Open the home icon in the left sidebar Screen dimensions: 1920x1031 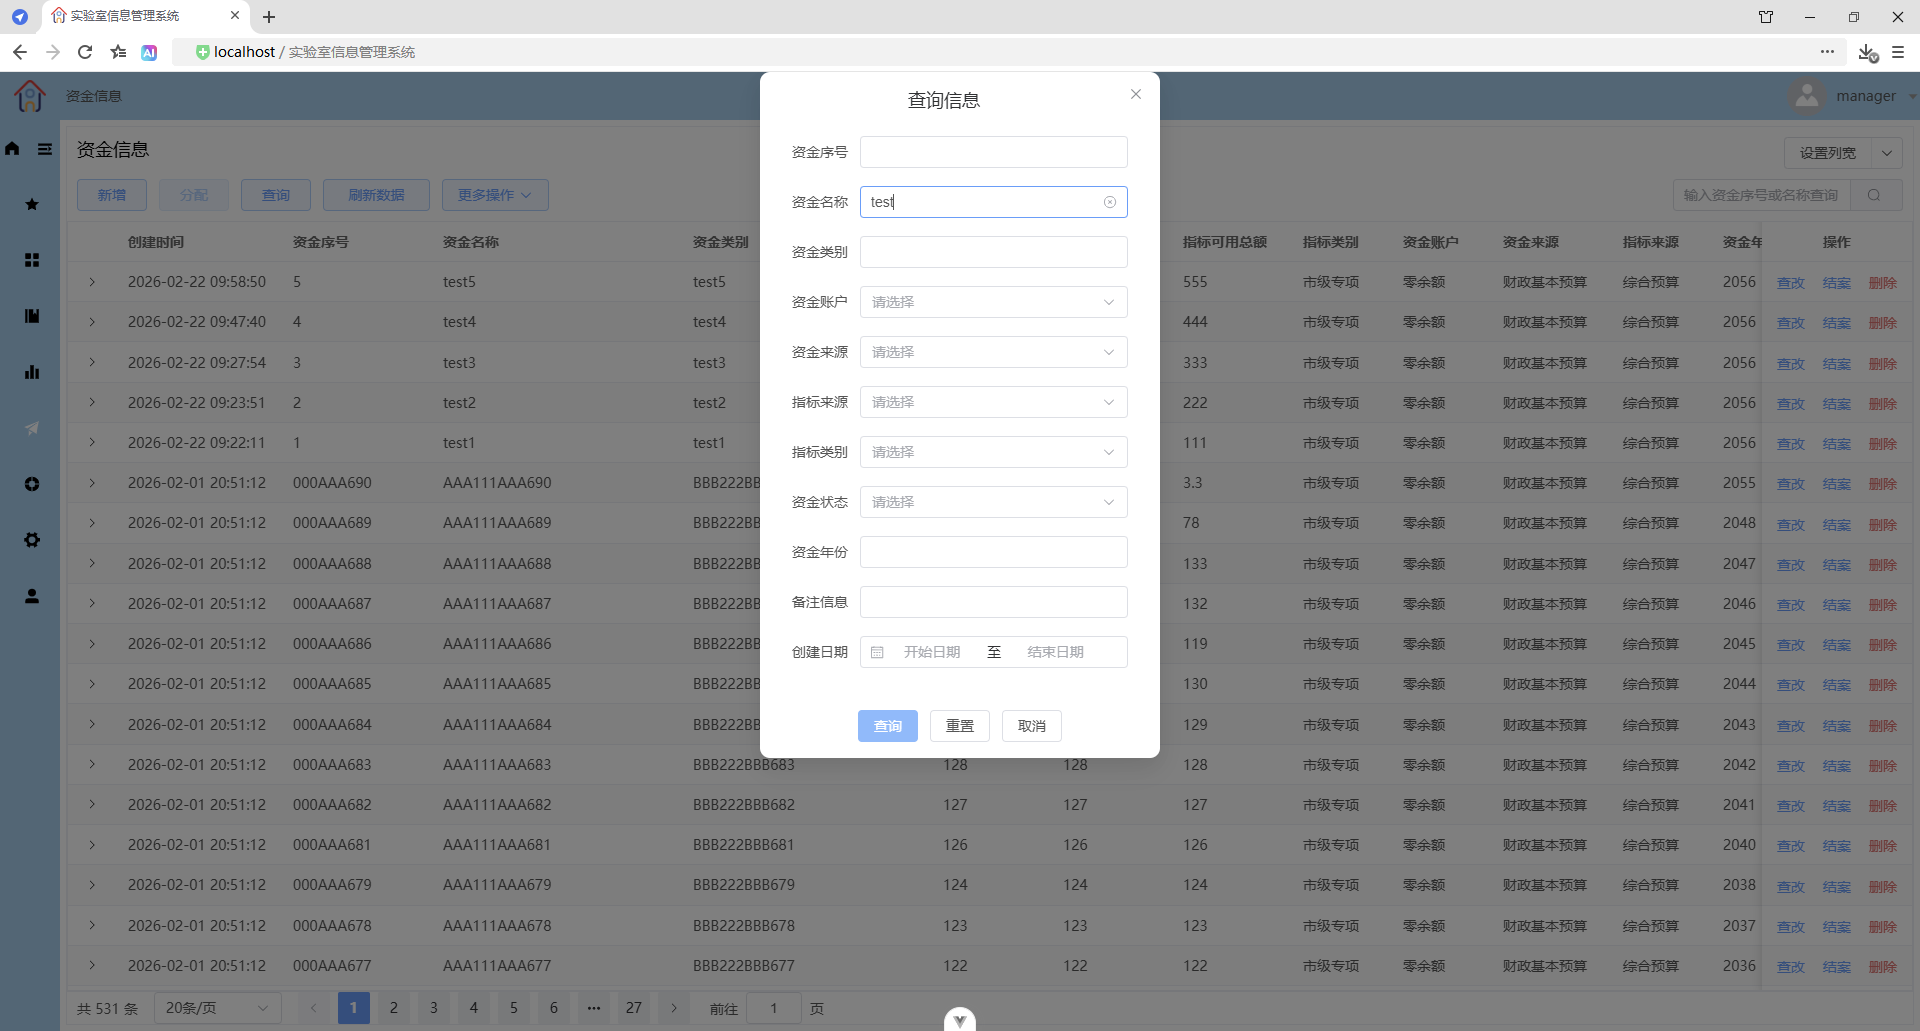click(x=12, y=149)
